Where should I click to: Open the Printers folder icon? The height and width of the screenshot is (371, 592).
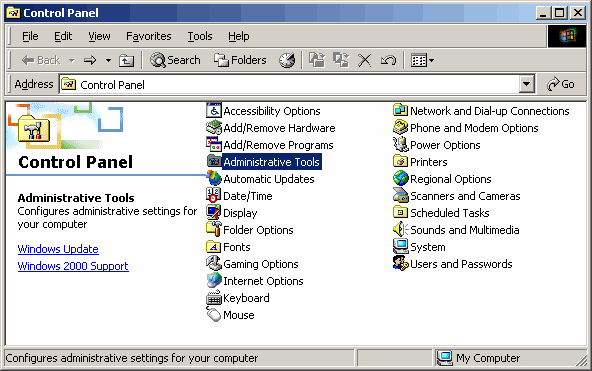(x=401, y=162)
